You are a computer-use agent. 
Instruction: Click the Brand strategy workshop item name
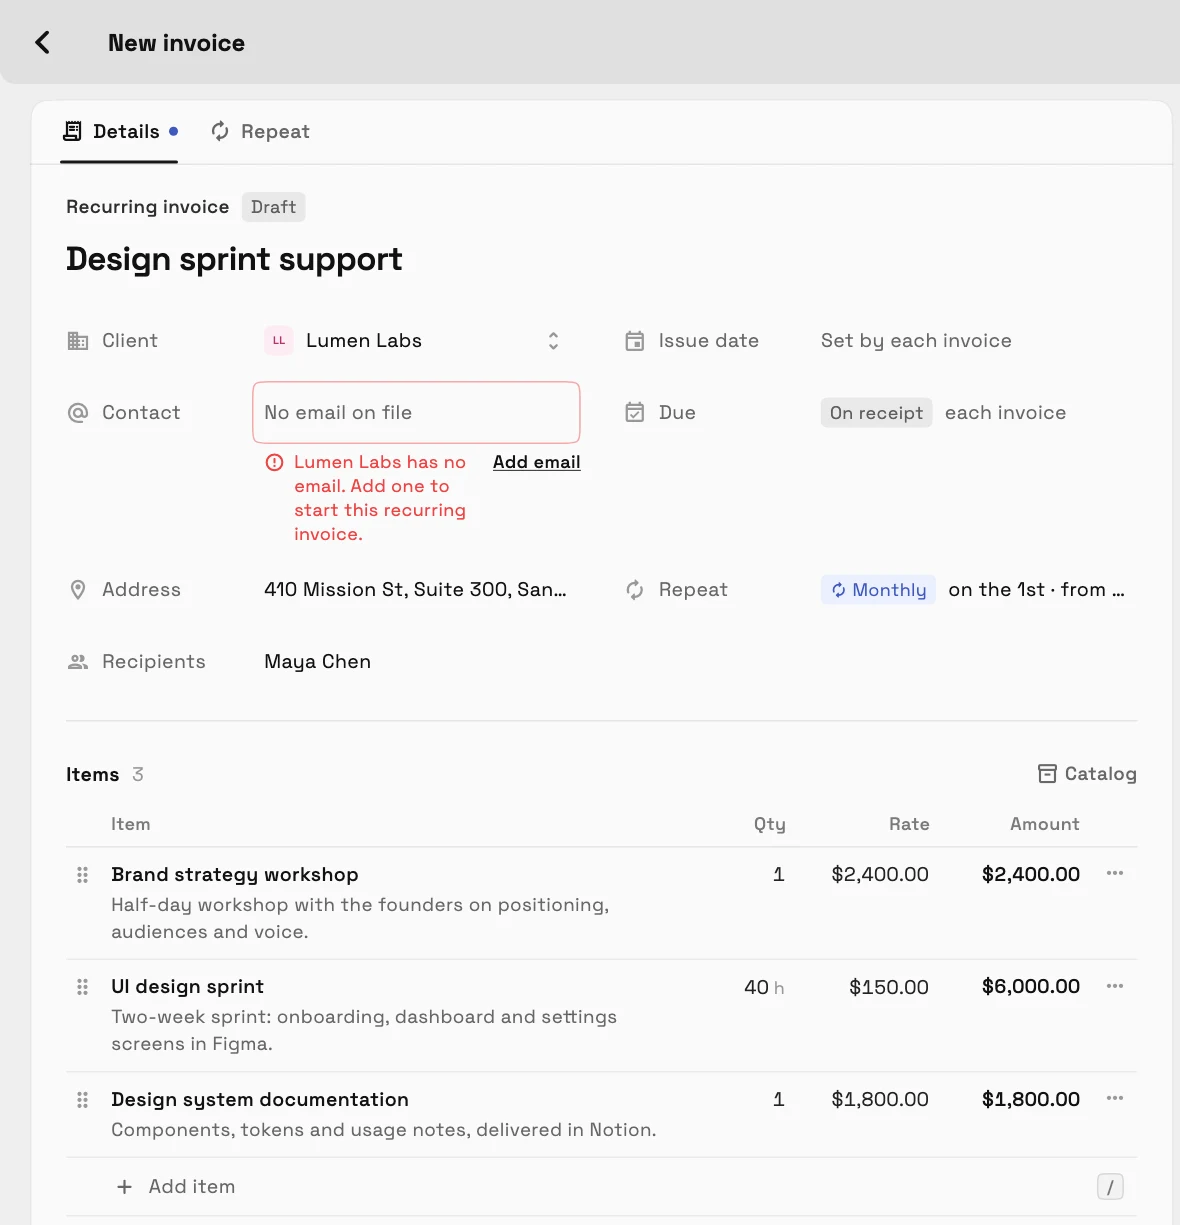coord(235,875)
